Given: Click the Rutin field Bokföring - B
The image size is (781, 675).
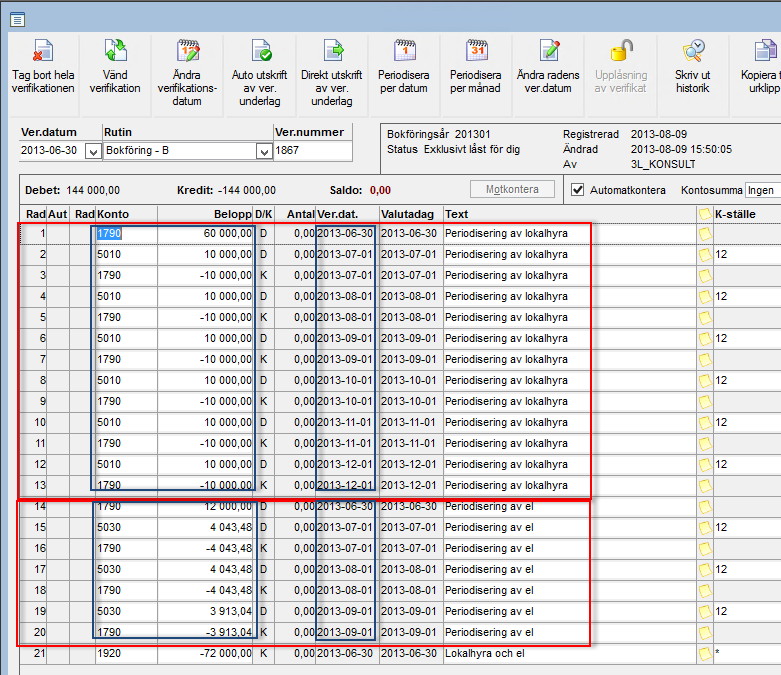Looking at the screenshot, I should click(180, 150).
